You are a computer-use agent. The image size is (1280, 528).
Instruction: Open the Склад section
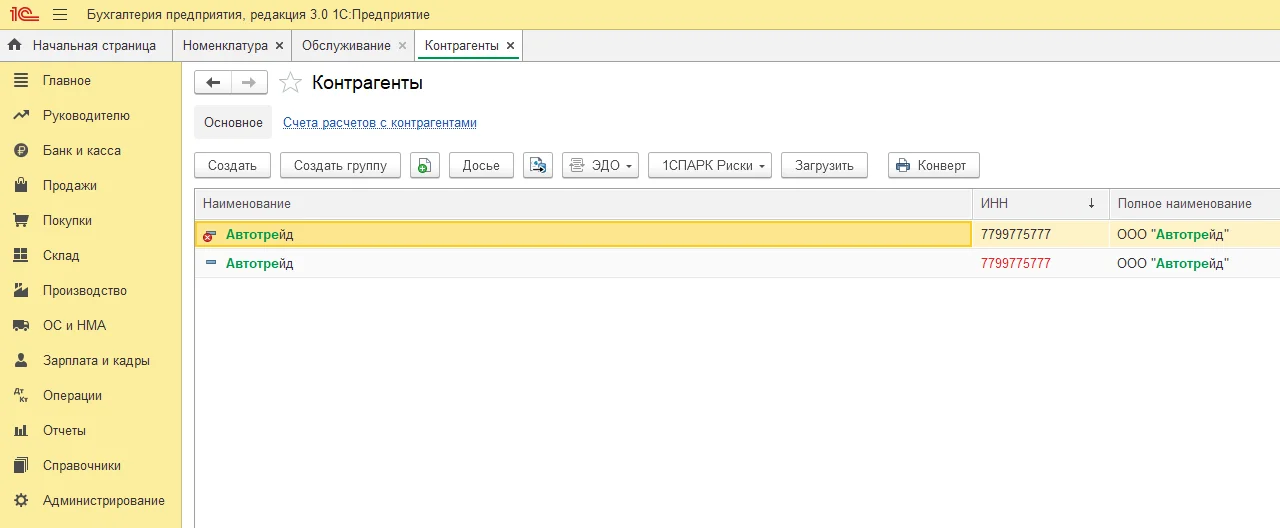coord(61,255)
